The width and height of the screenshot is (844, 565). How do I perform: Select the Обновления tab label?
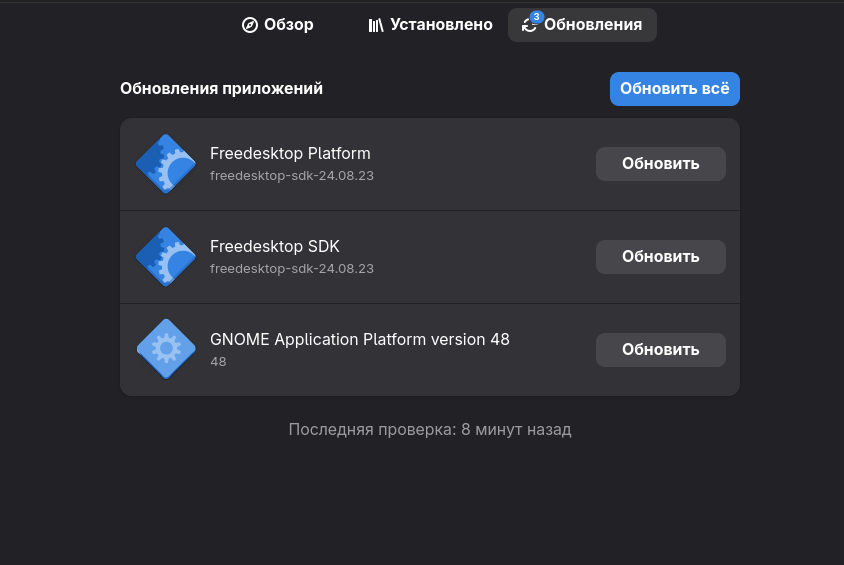pyautogui.click(x=593, y=25)
